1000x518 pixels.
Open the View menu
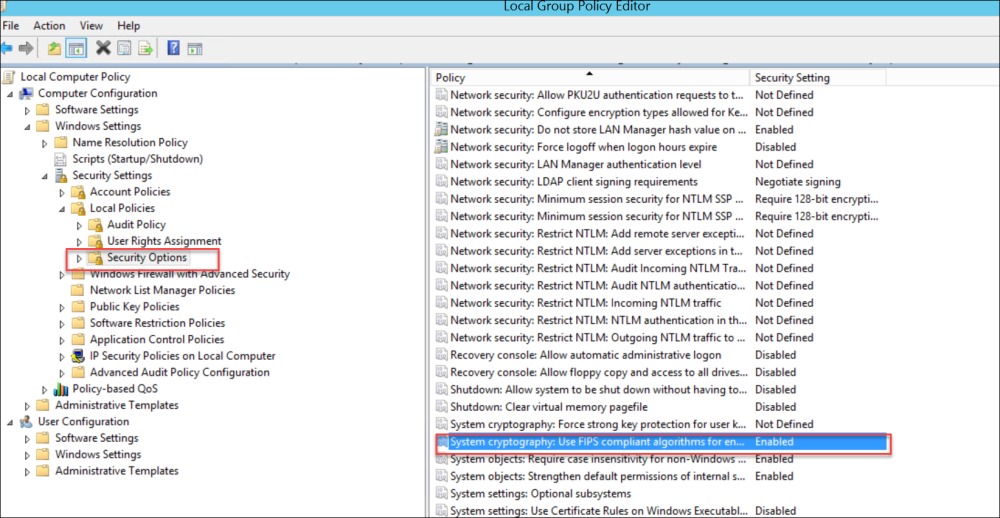click(91, 25)
